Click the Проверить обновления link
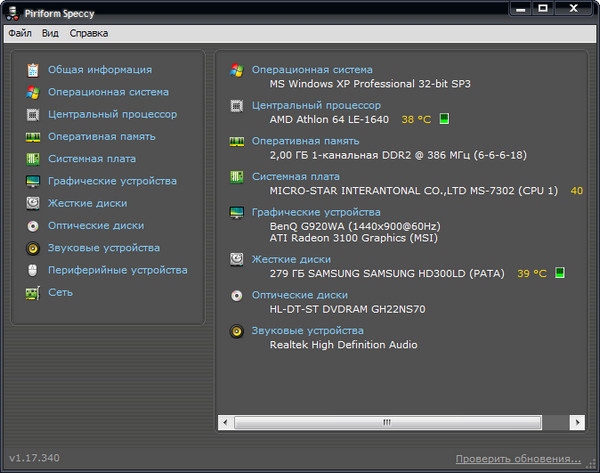The height and width of the screenshot is (473, 600). click(x=518, y=459)
